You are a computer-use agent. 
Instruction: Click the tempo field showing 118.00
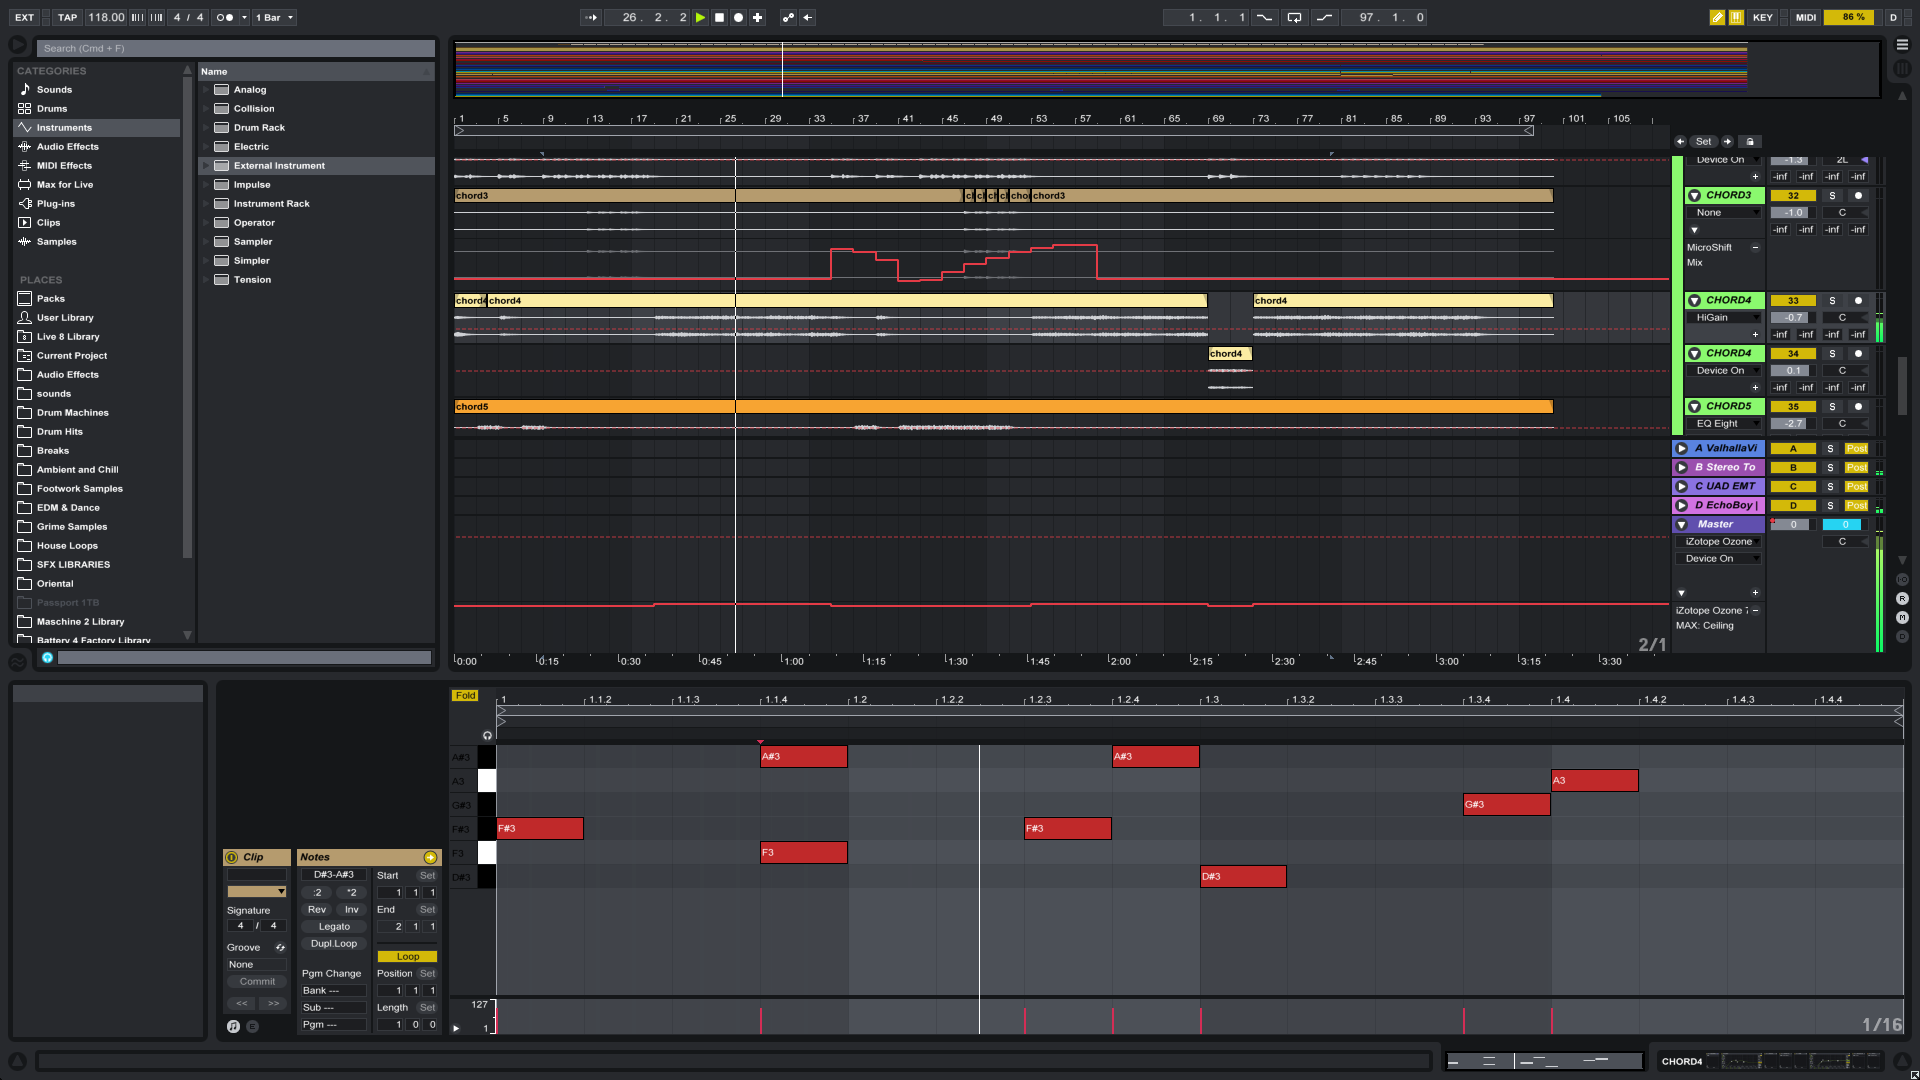(106, 17)
